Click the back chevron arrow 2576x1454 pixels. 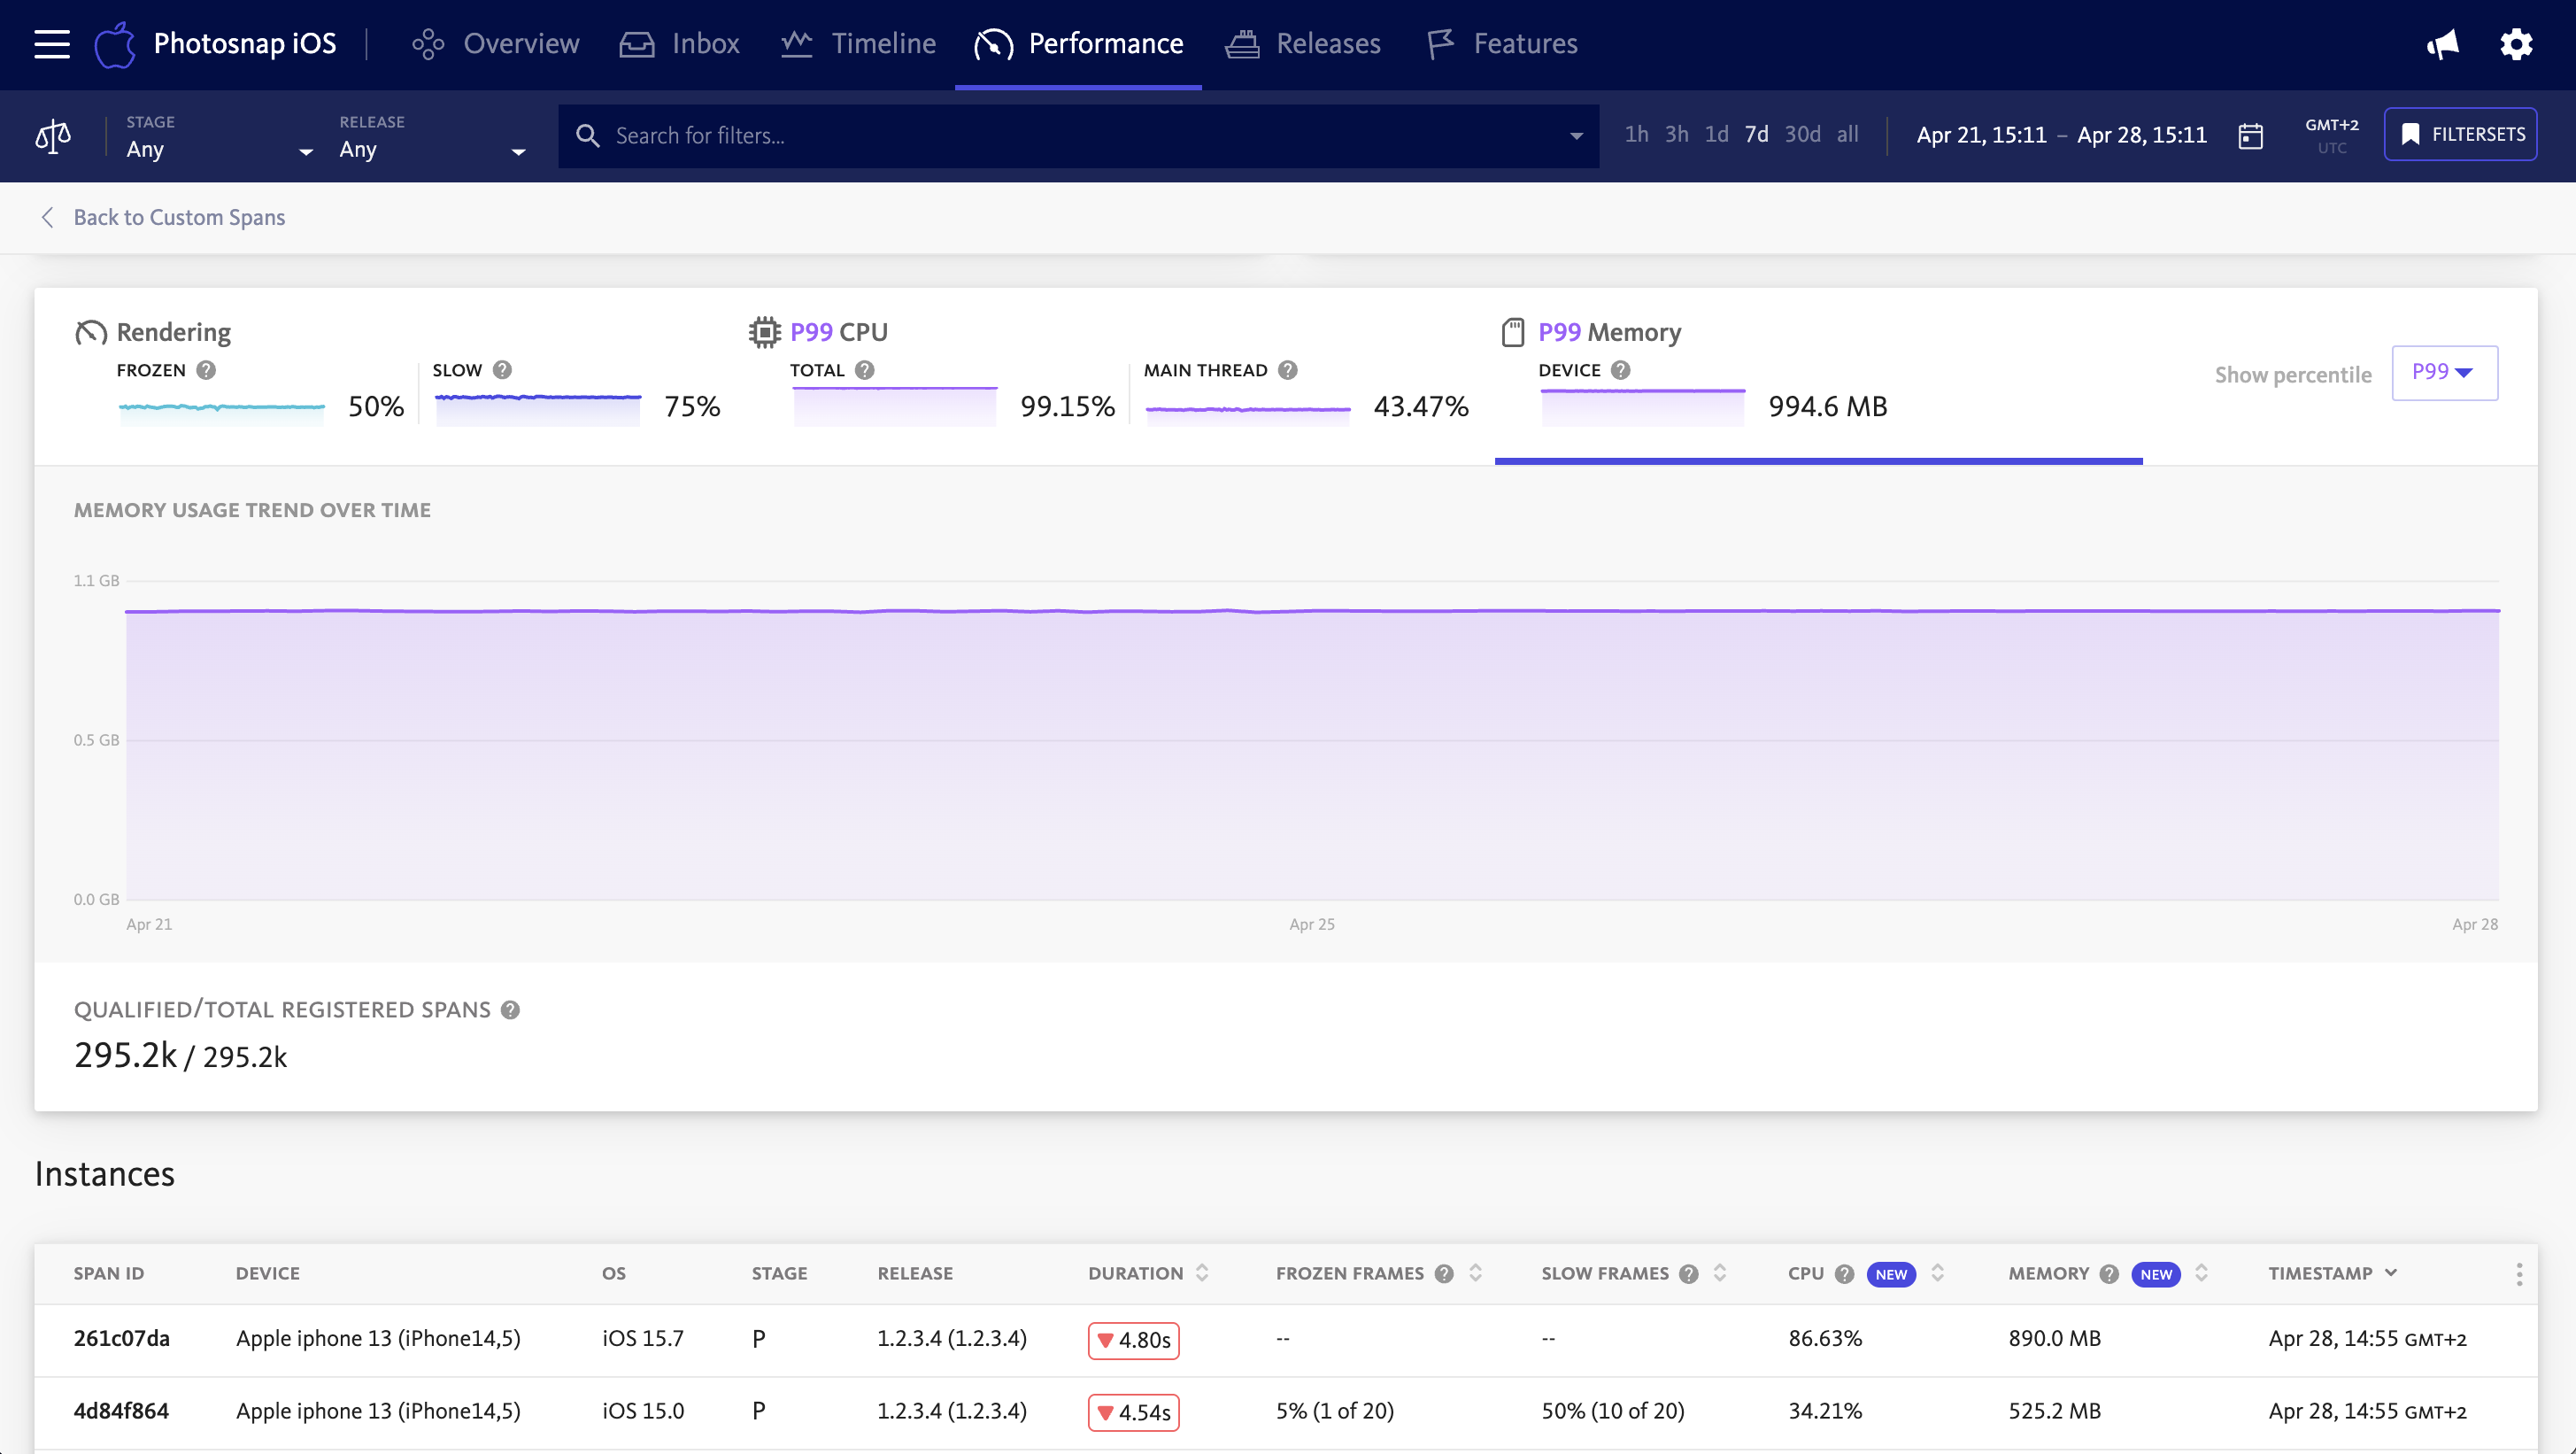pyautogui.click(x=46, y=217)
